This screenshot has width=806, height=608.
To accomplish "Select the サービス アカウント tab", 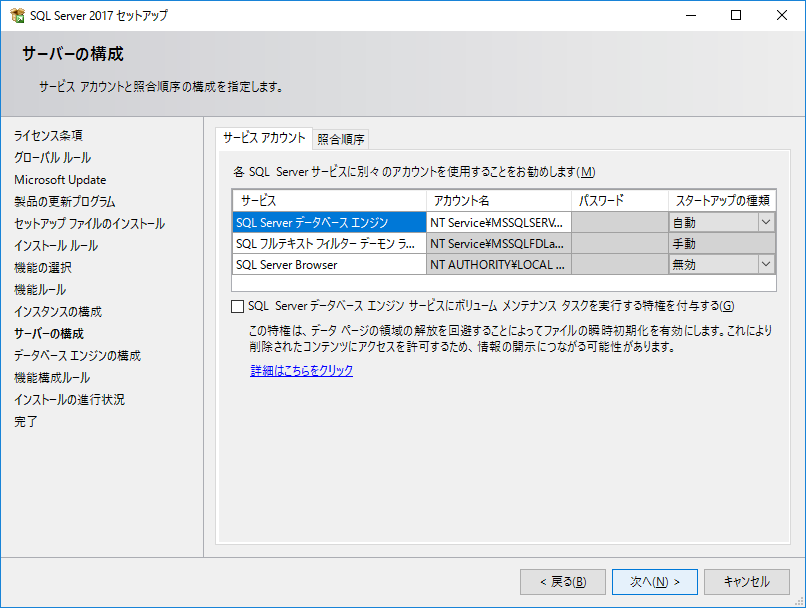I will coord(264,138).
